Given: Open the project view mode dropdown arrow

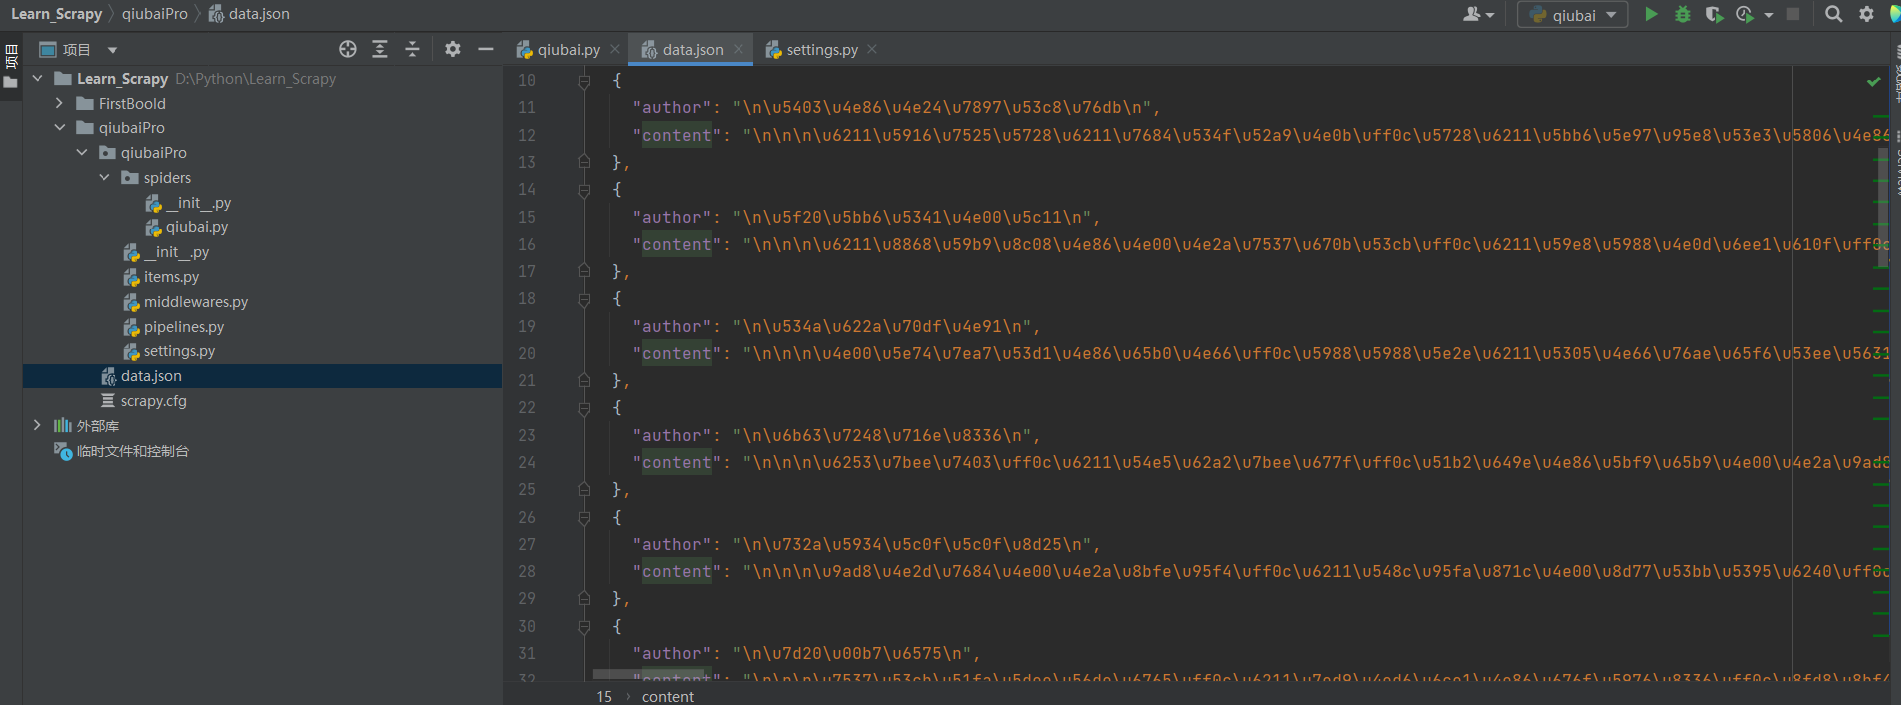Looking at the screenshot, I should tap(112, 50).
